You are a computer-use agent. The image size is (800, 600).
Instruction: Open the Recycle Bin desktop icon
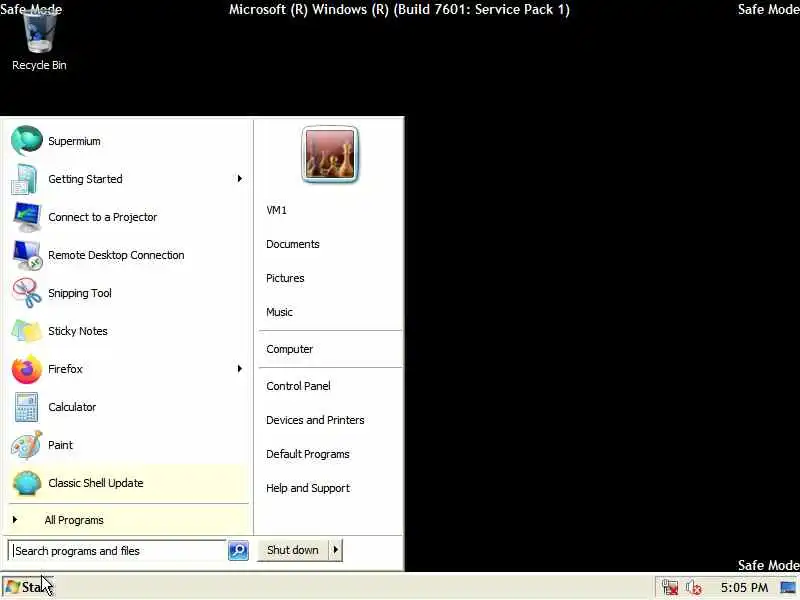[x=39, y=32]
